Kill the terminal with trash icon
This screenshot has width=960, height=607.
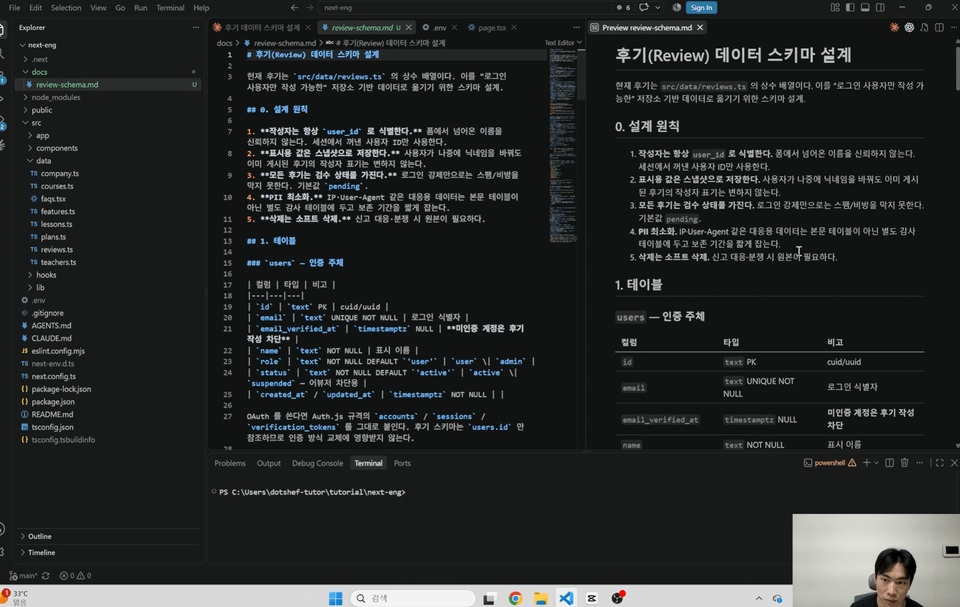pyautogui.click(x=904, y=463)
